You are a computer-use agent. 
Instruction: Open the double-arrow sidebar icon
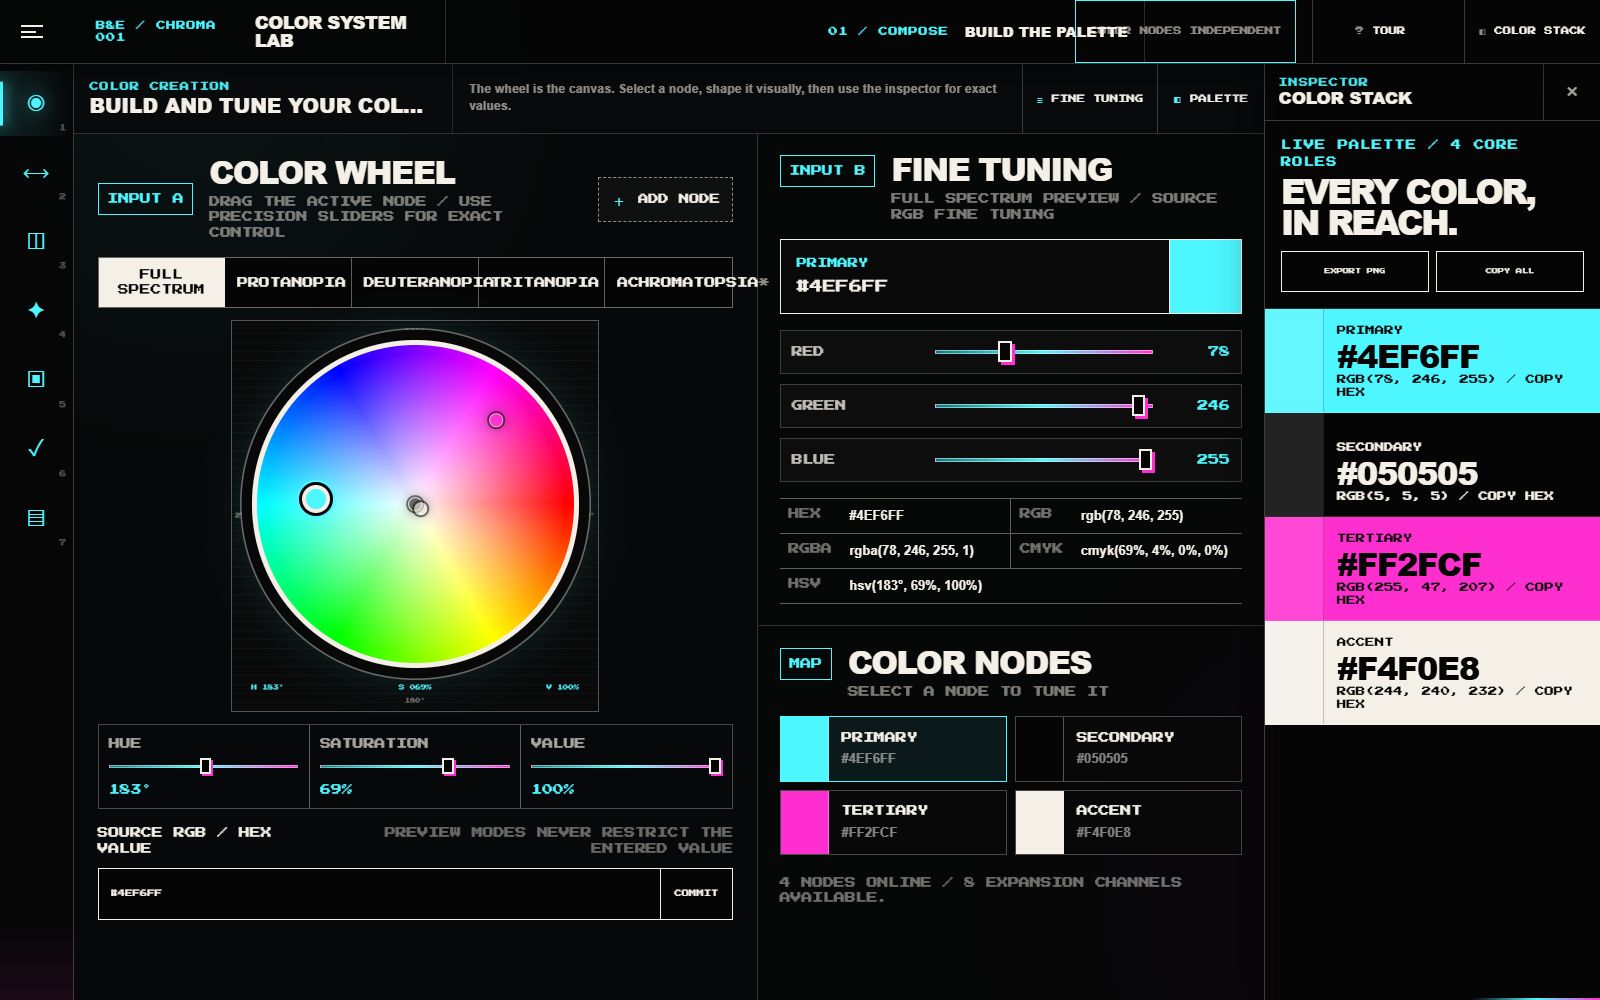click(36, 173)
